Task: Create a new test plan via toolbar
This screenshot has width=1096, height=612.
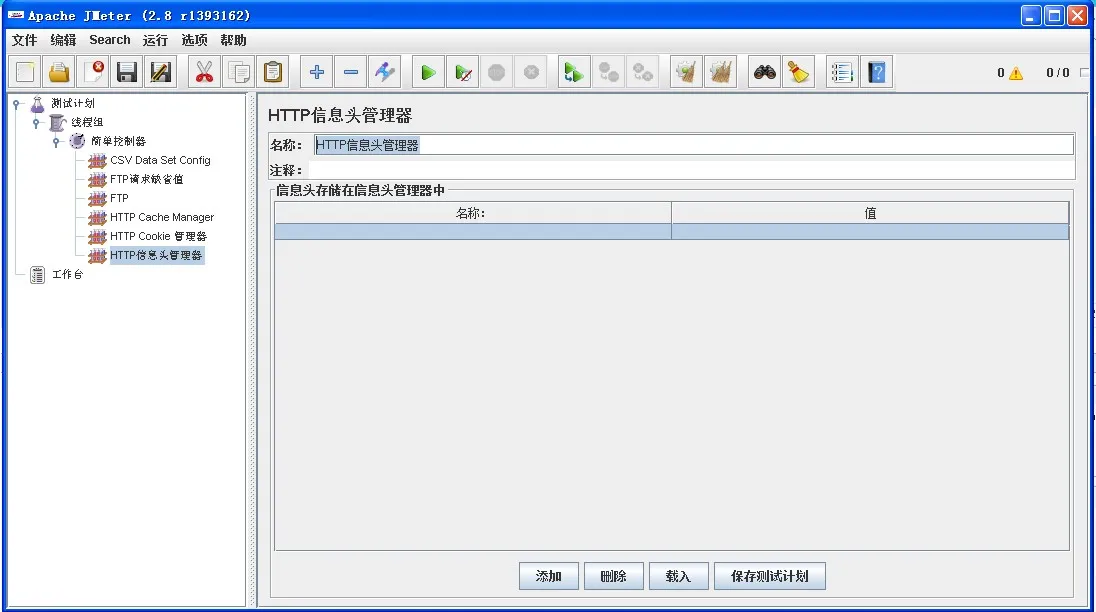Action: 25,72
